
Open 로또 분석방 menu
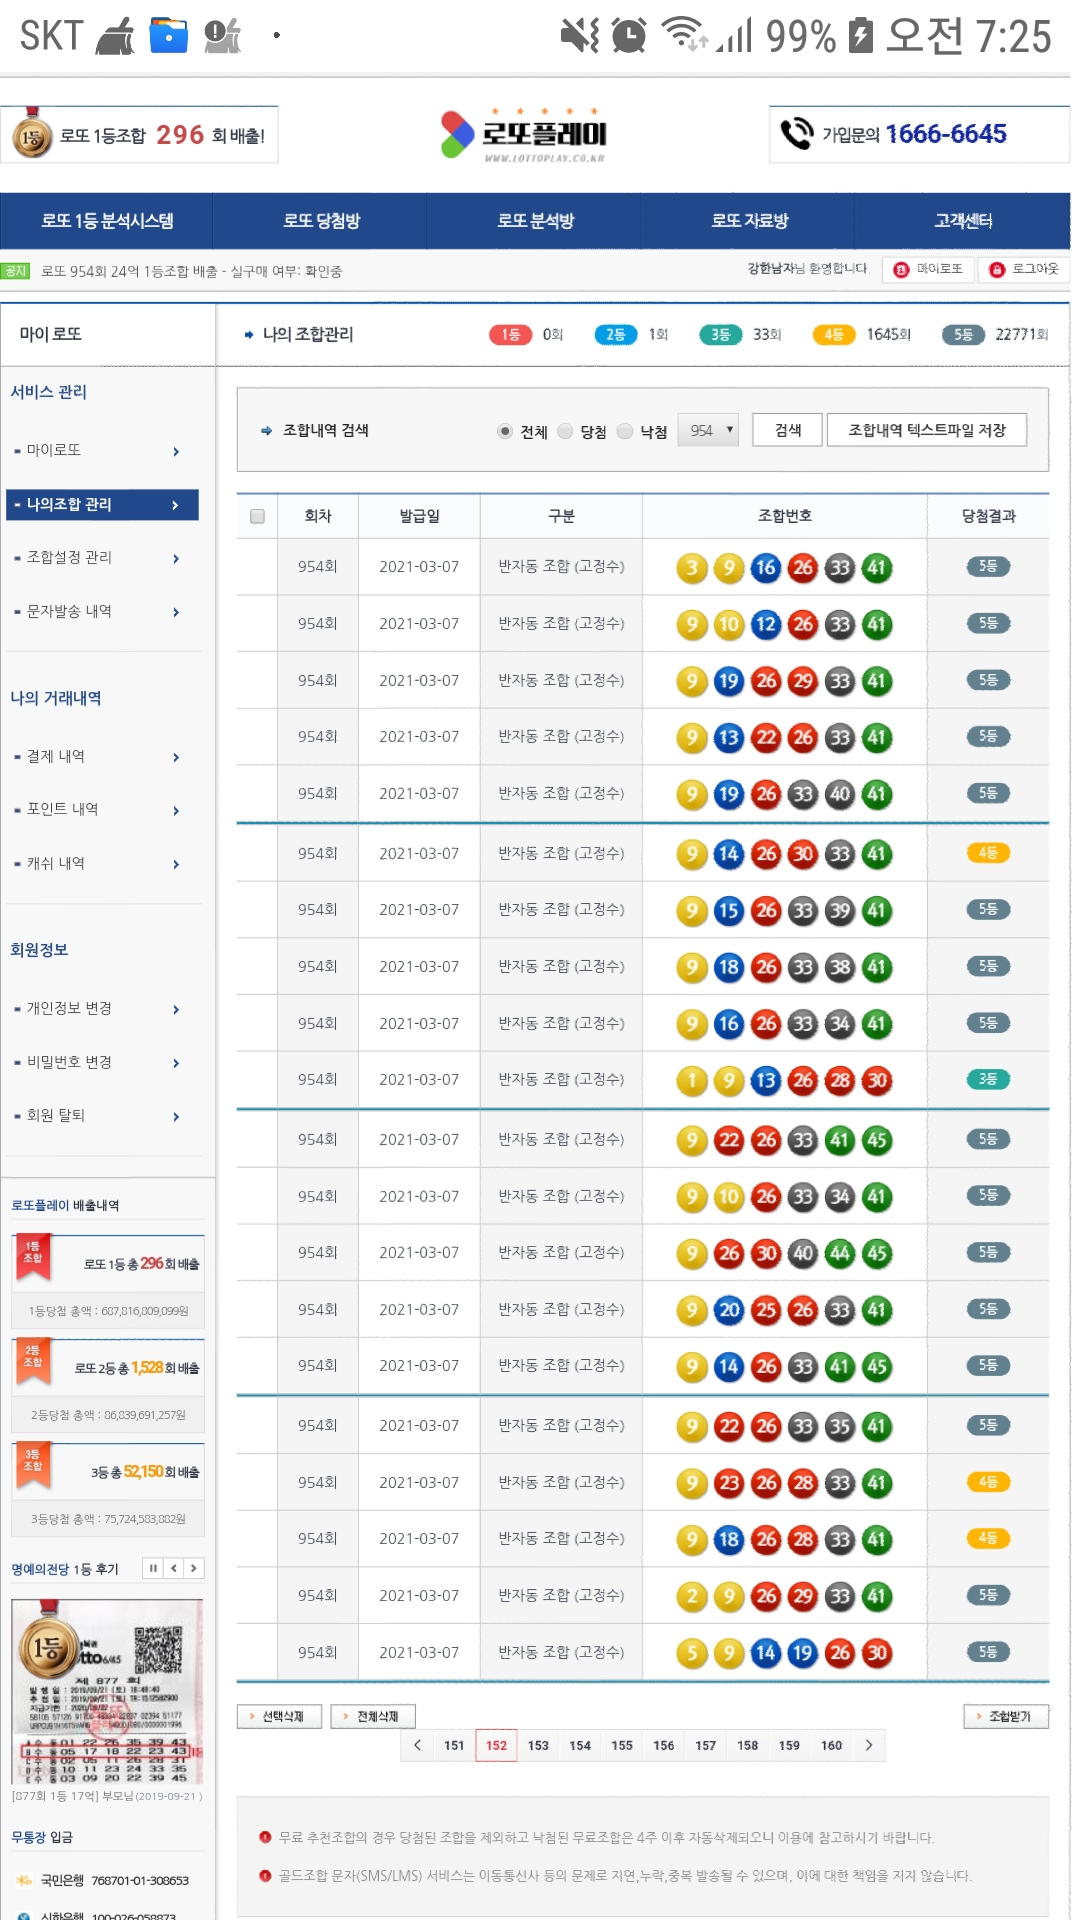click(535, 221)
